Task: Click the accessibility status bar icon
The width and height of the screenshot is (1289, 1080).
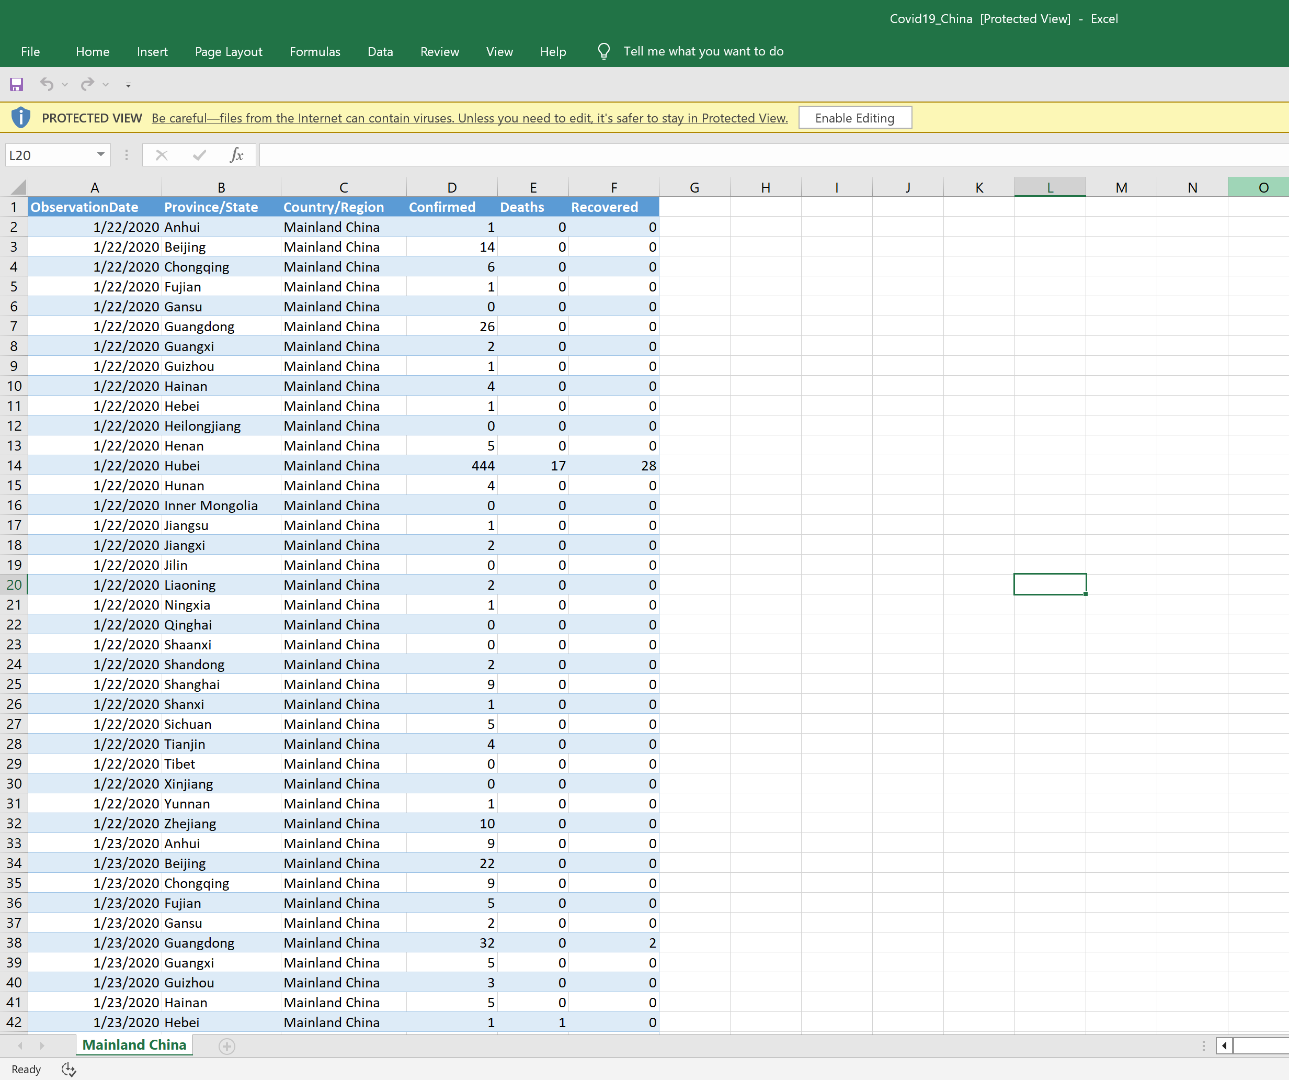Action: (69, 1069)
